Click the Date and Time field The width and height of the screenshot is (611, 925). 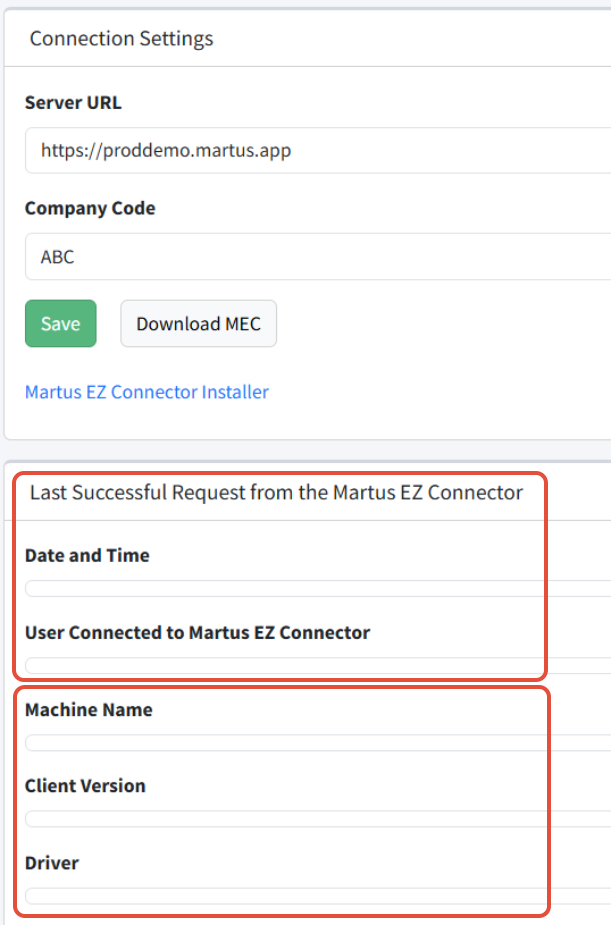(318, 588)
